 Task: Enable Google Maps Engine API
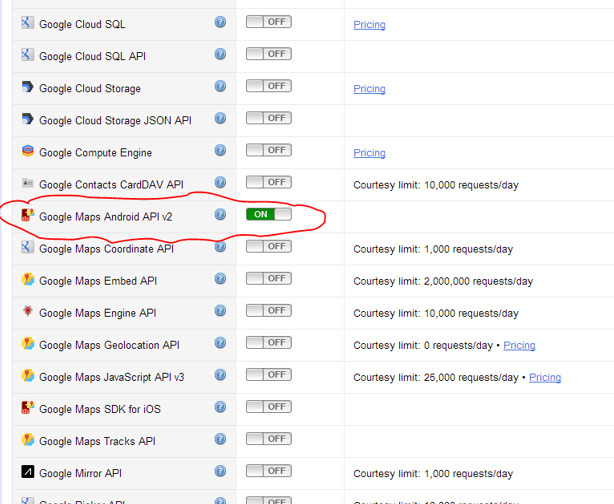tap(269, 311)
